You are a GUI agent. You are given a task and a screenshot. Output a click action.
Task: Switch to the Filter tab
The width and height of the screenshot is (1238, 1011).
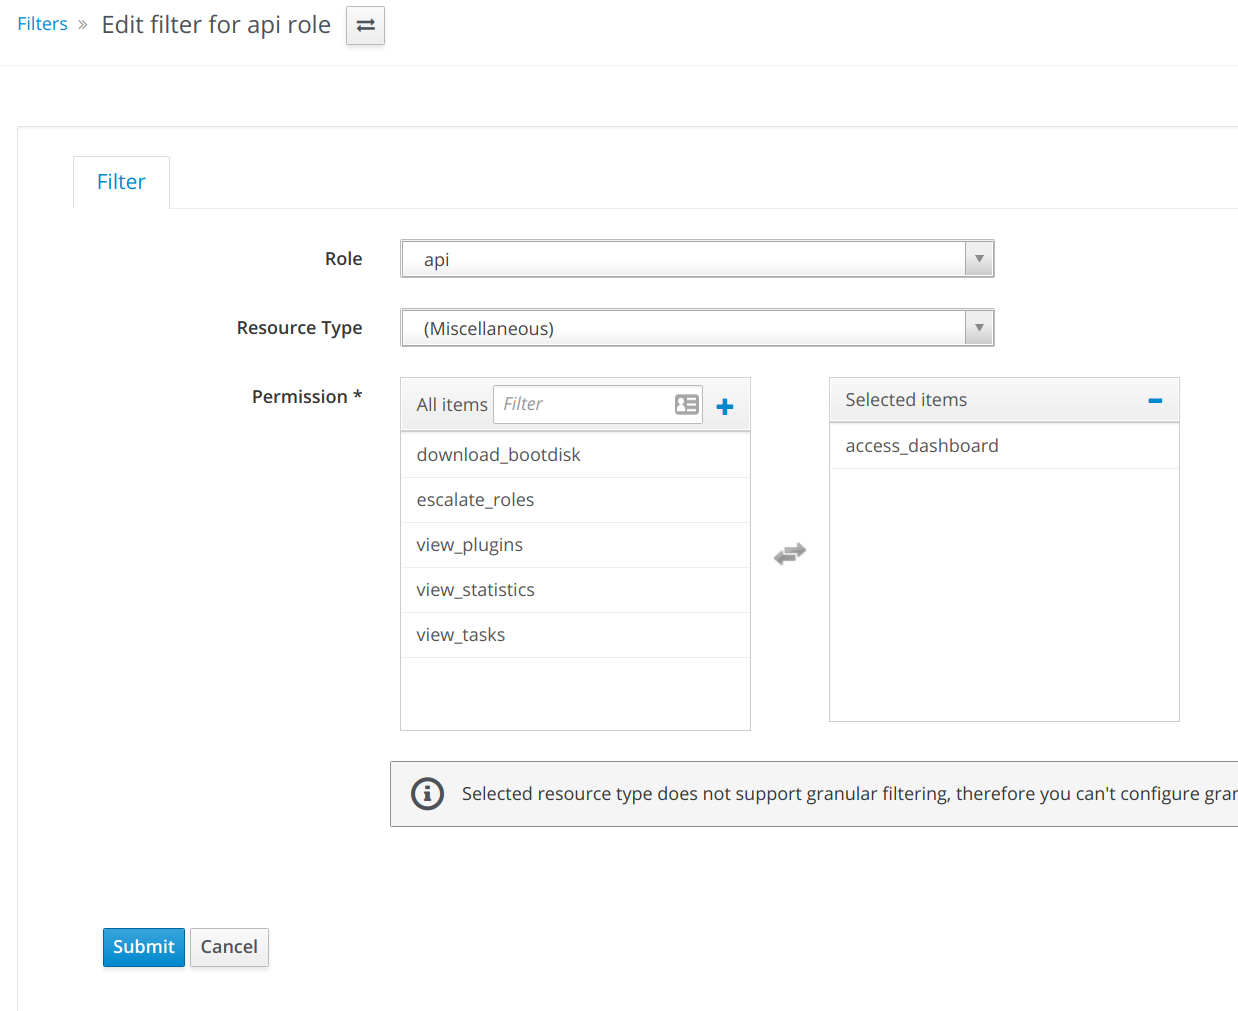(x=121, y=182)
